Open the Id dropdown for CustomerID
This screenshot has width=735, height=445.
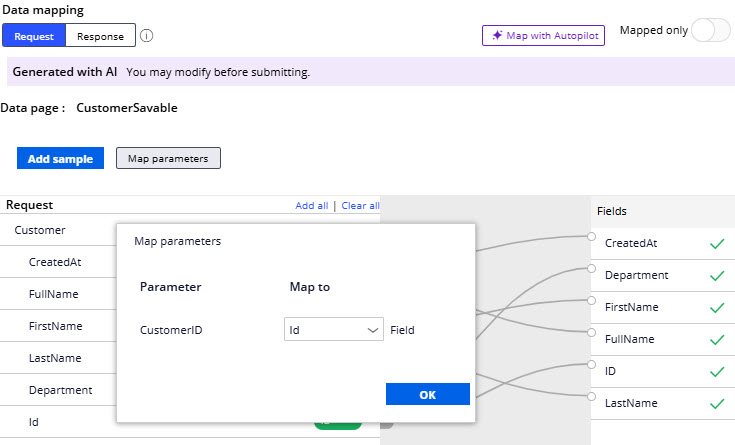(334, 330)
